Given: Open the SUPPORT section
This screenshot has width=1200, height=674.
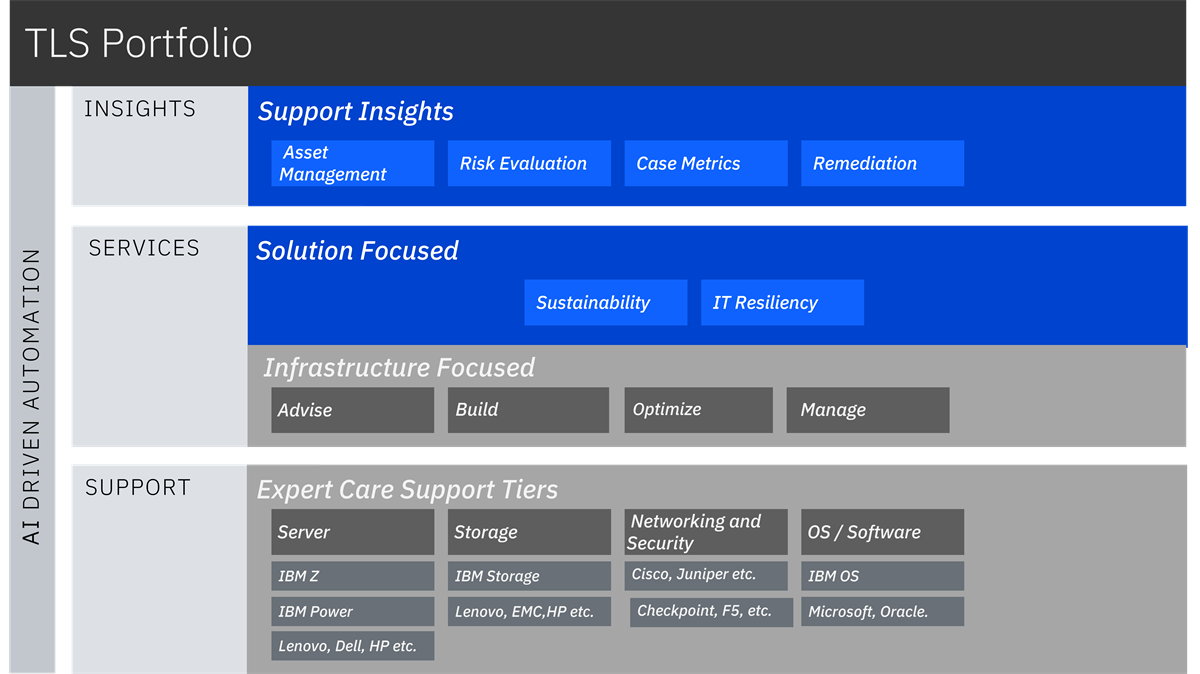Looking at the screenshot, I should [x=137, y=487].
